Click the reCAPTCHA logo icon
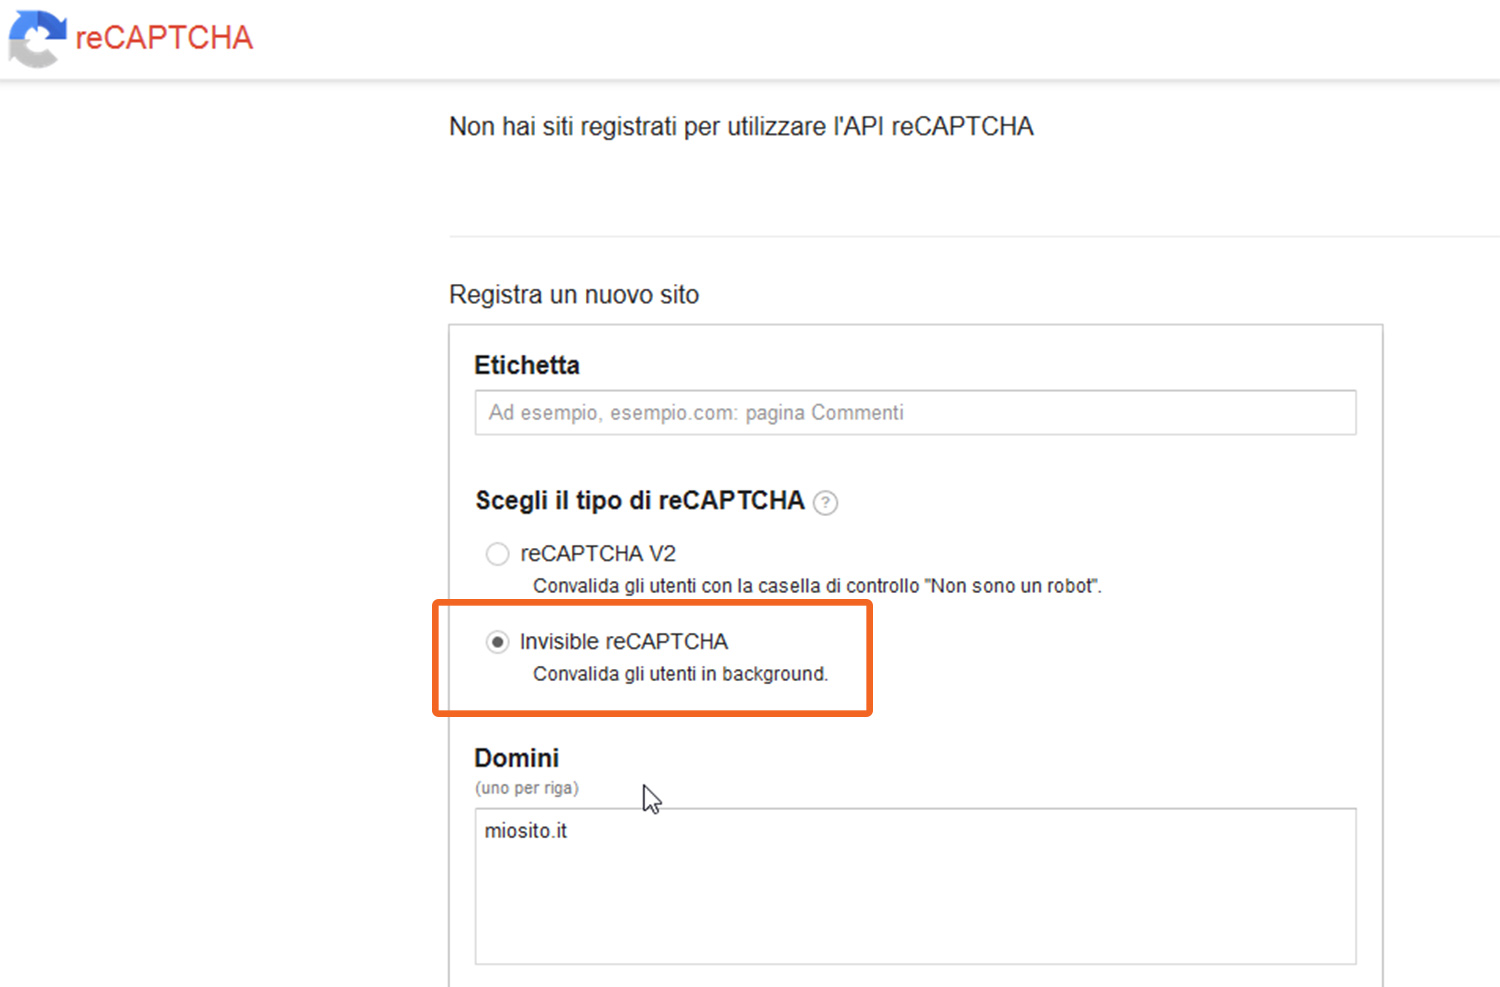 [37, 39]
